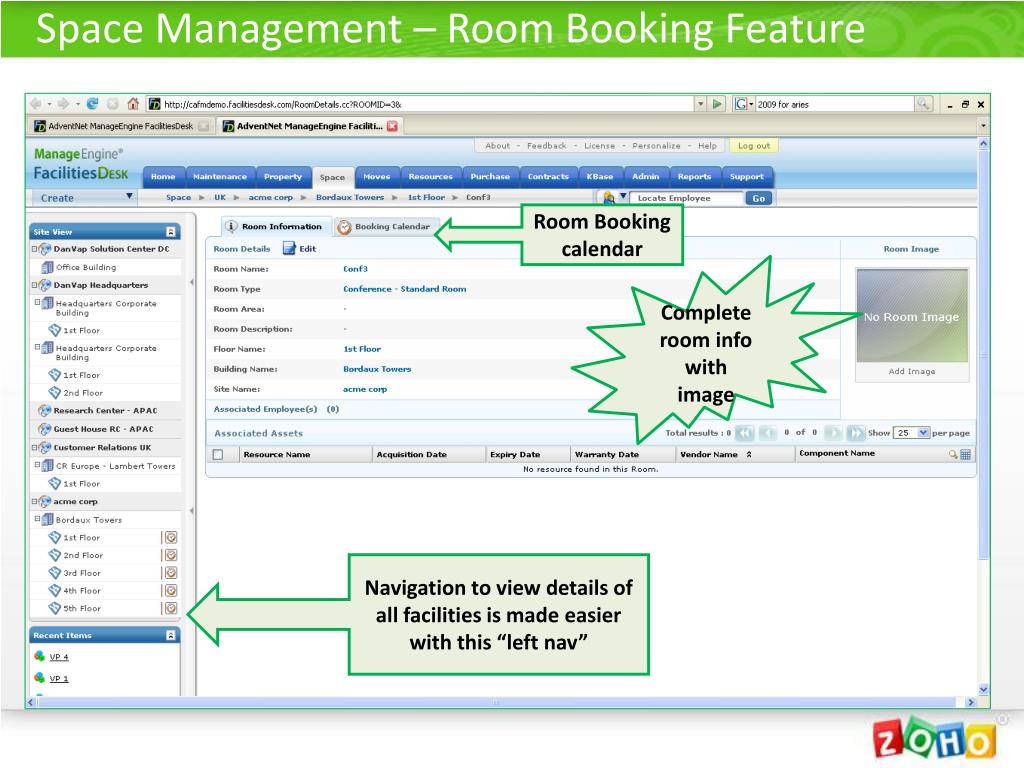
Task: Open the Admin tab
Action: pyautogui.click(x=645, y=177)
